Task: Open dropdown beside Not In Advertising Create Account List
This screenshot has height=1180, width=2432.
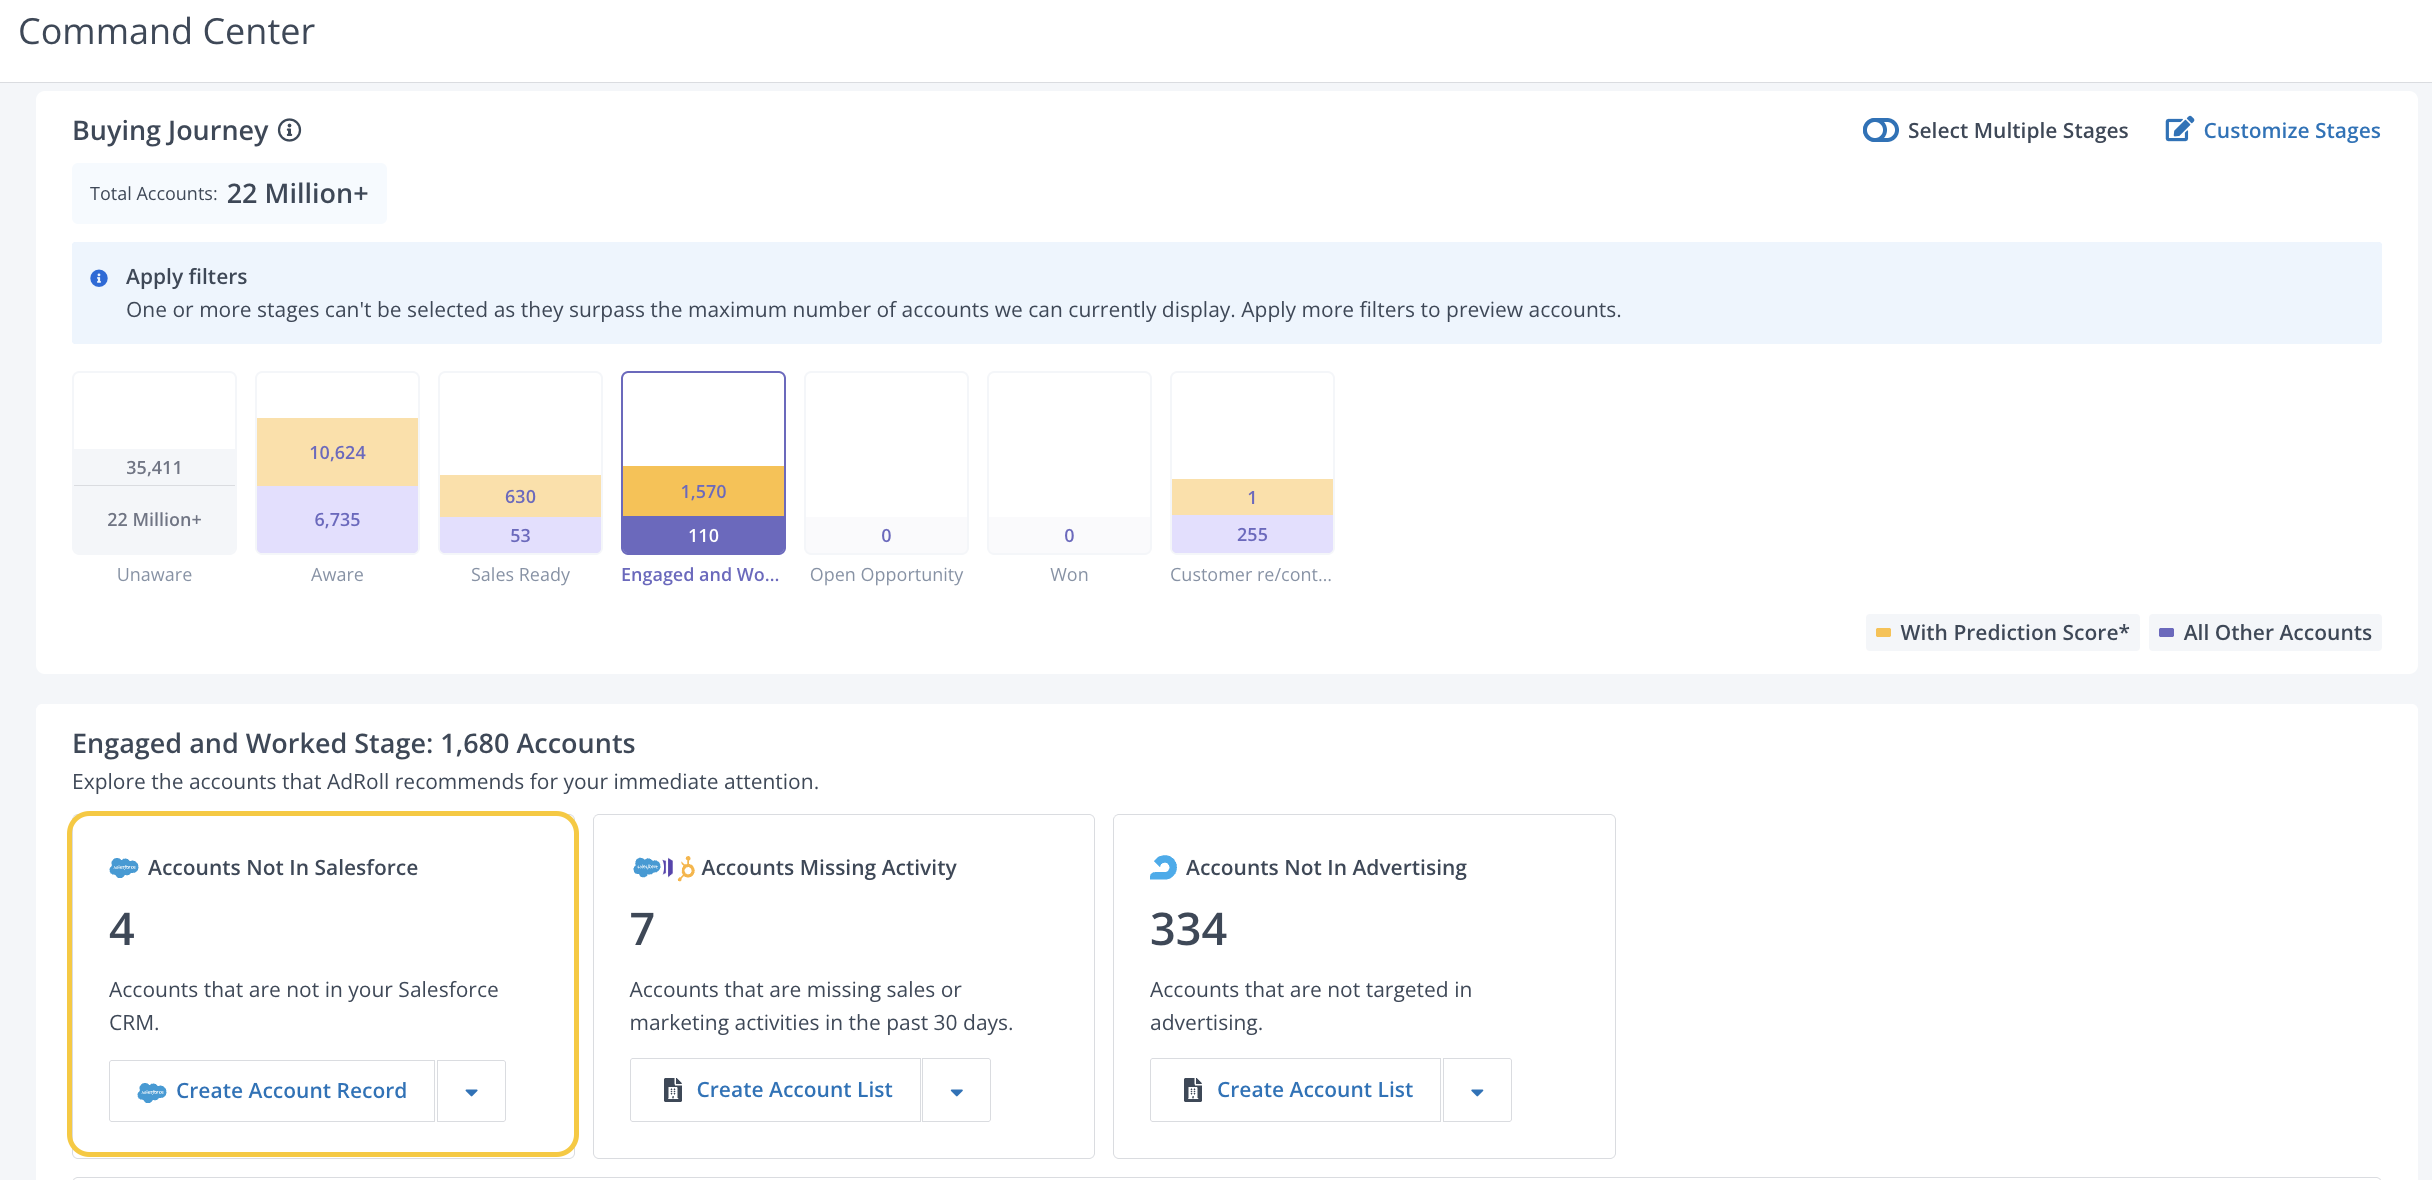Action: point(1477,1091)
